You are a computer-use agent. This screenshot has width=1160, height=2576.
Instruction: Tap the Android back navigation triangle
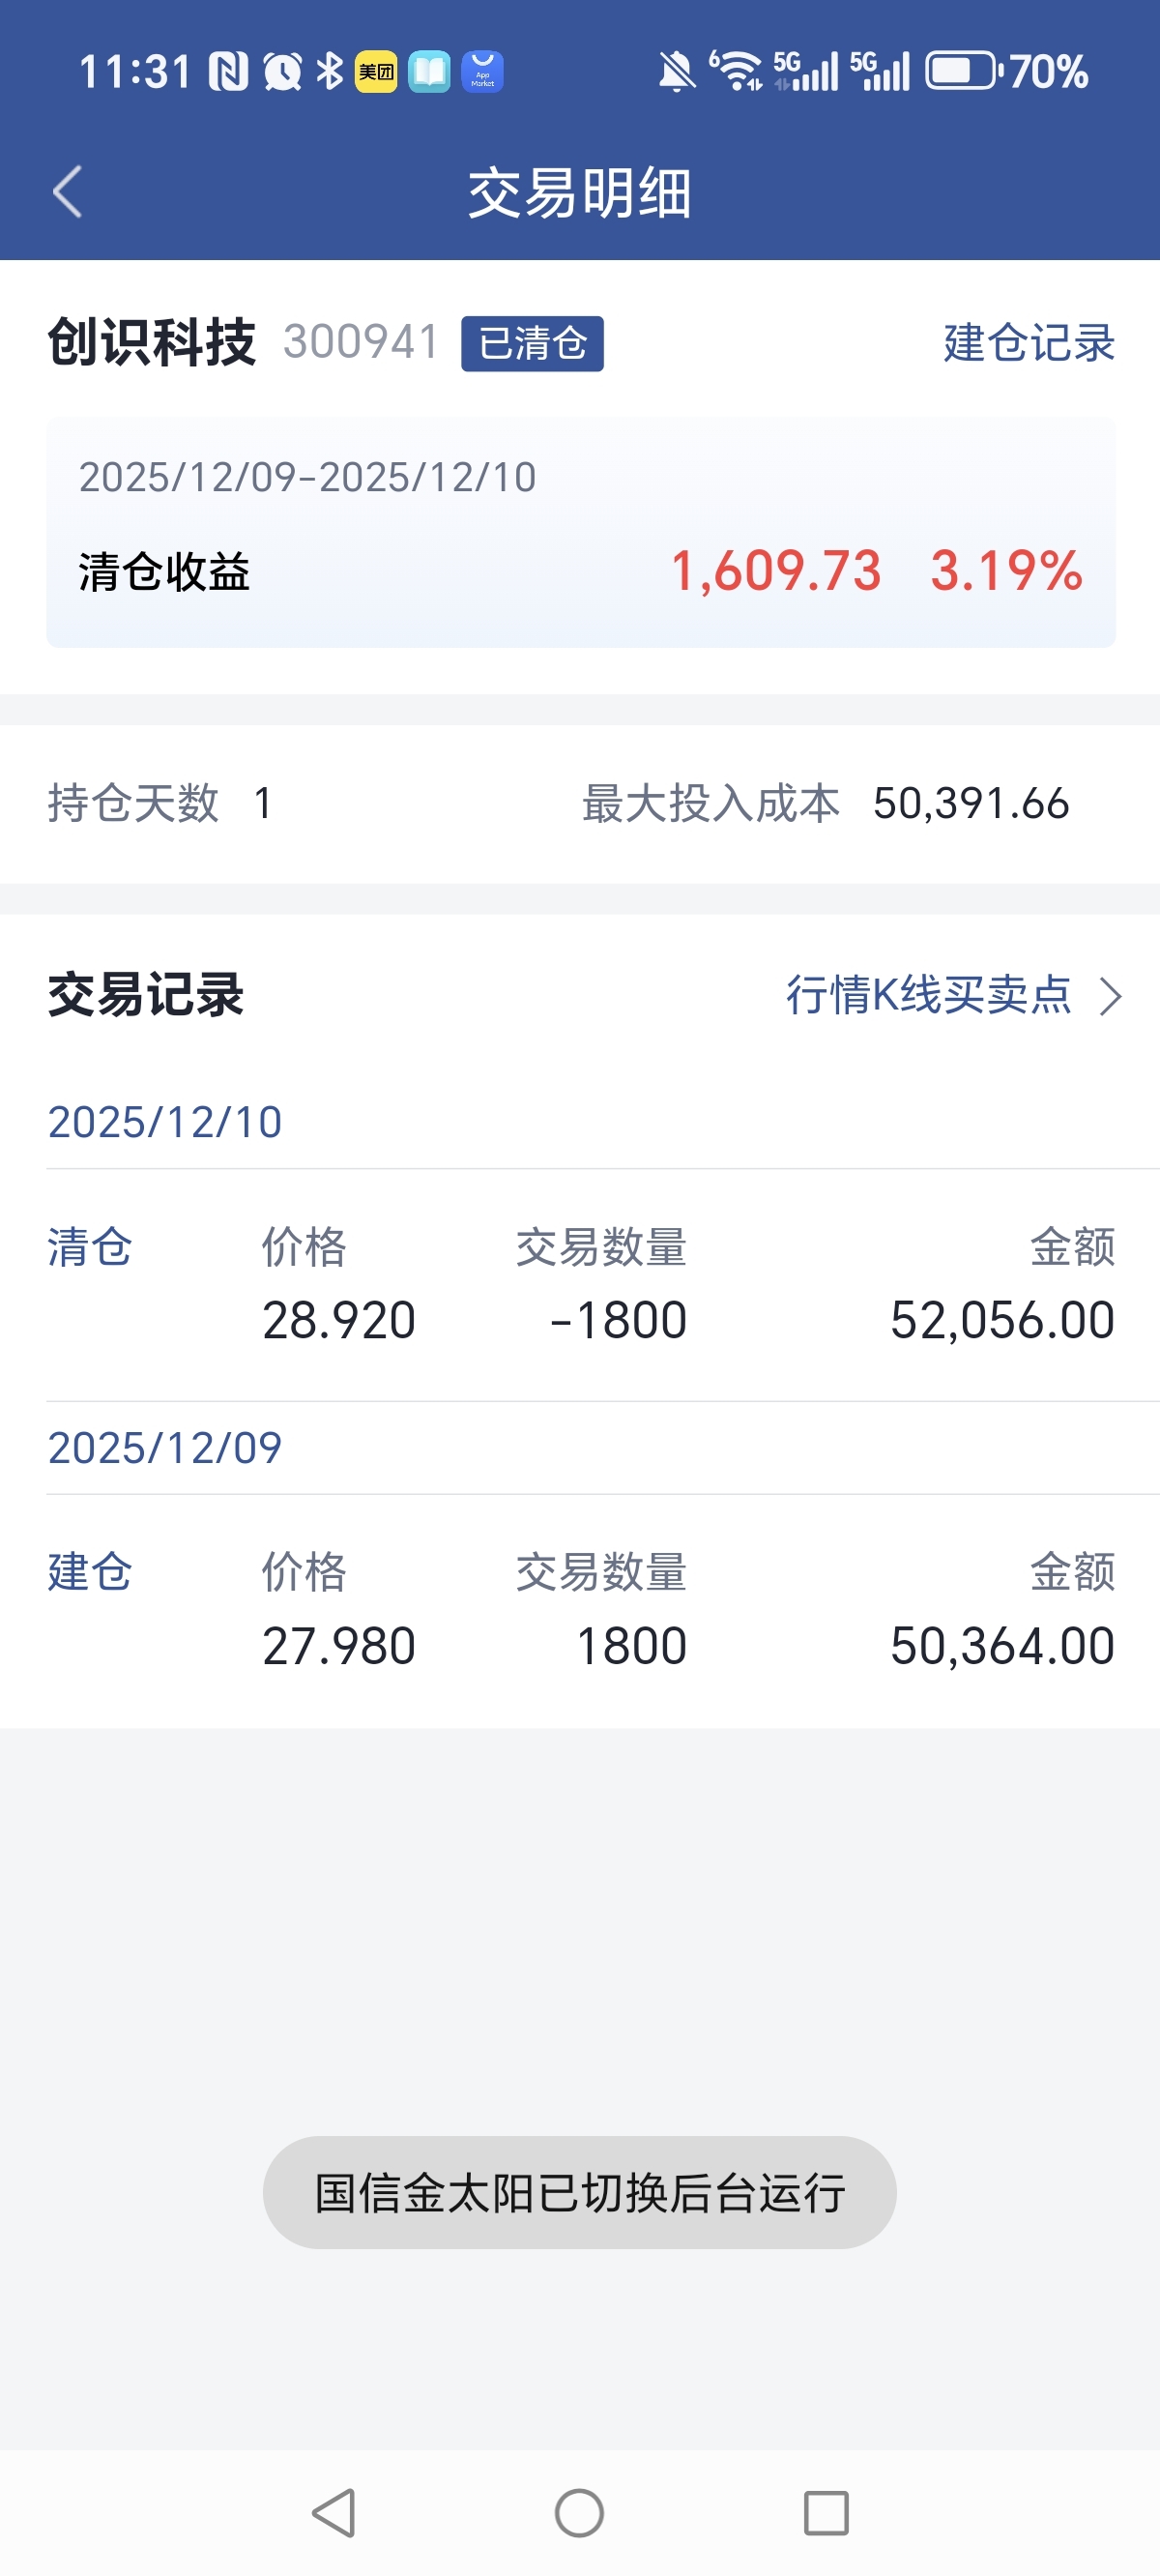click(x=334, y=2512)
